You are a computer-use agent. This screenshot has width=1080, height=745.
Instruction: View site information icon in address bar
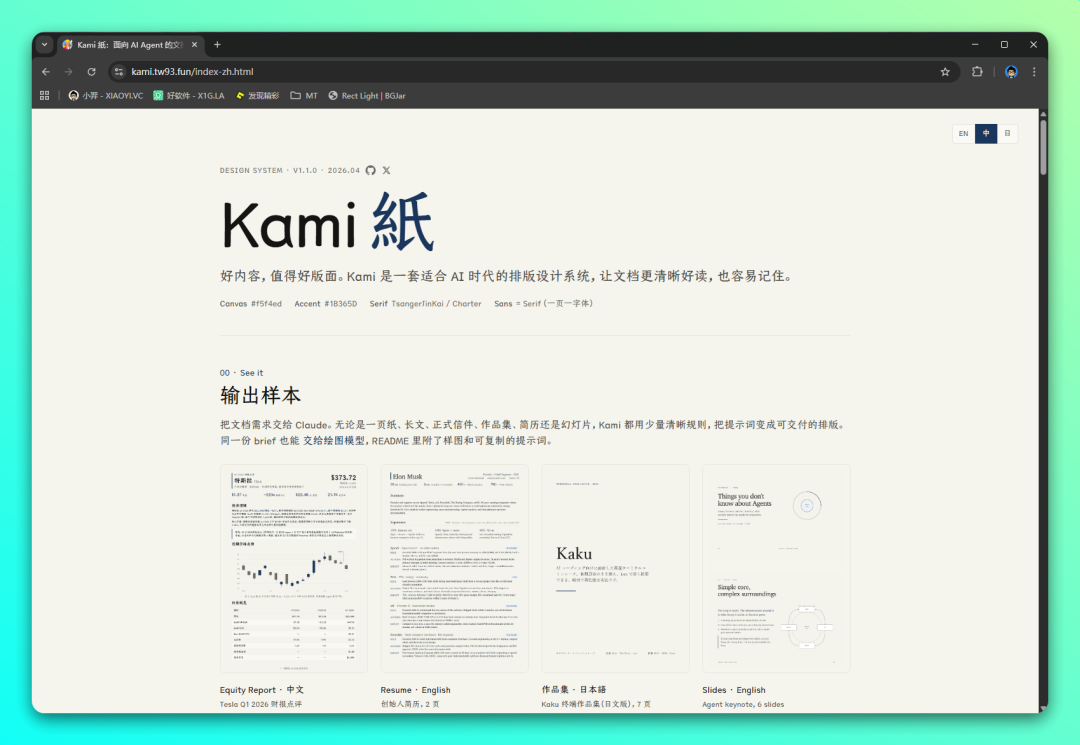tap(118, 72)
